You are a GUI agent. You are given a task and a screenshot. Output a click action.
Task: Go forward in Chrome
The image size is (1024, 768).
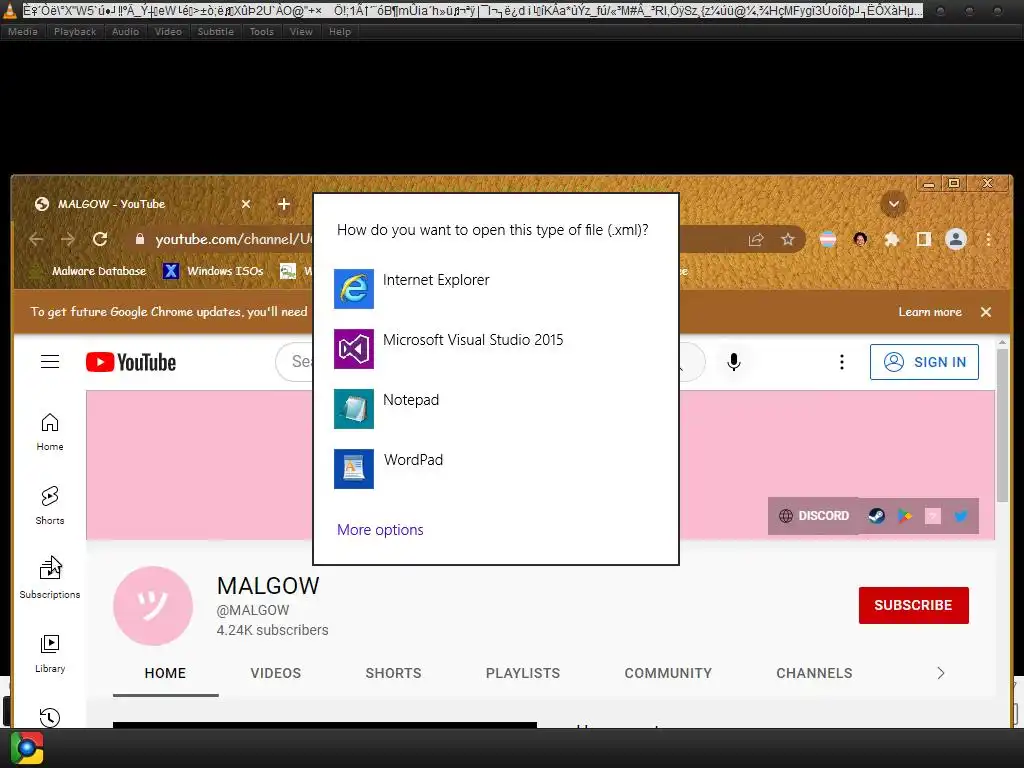click(x=68, y=239)
